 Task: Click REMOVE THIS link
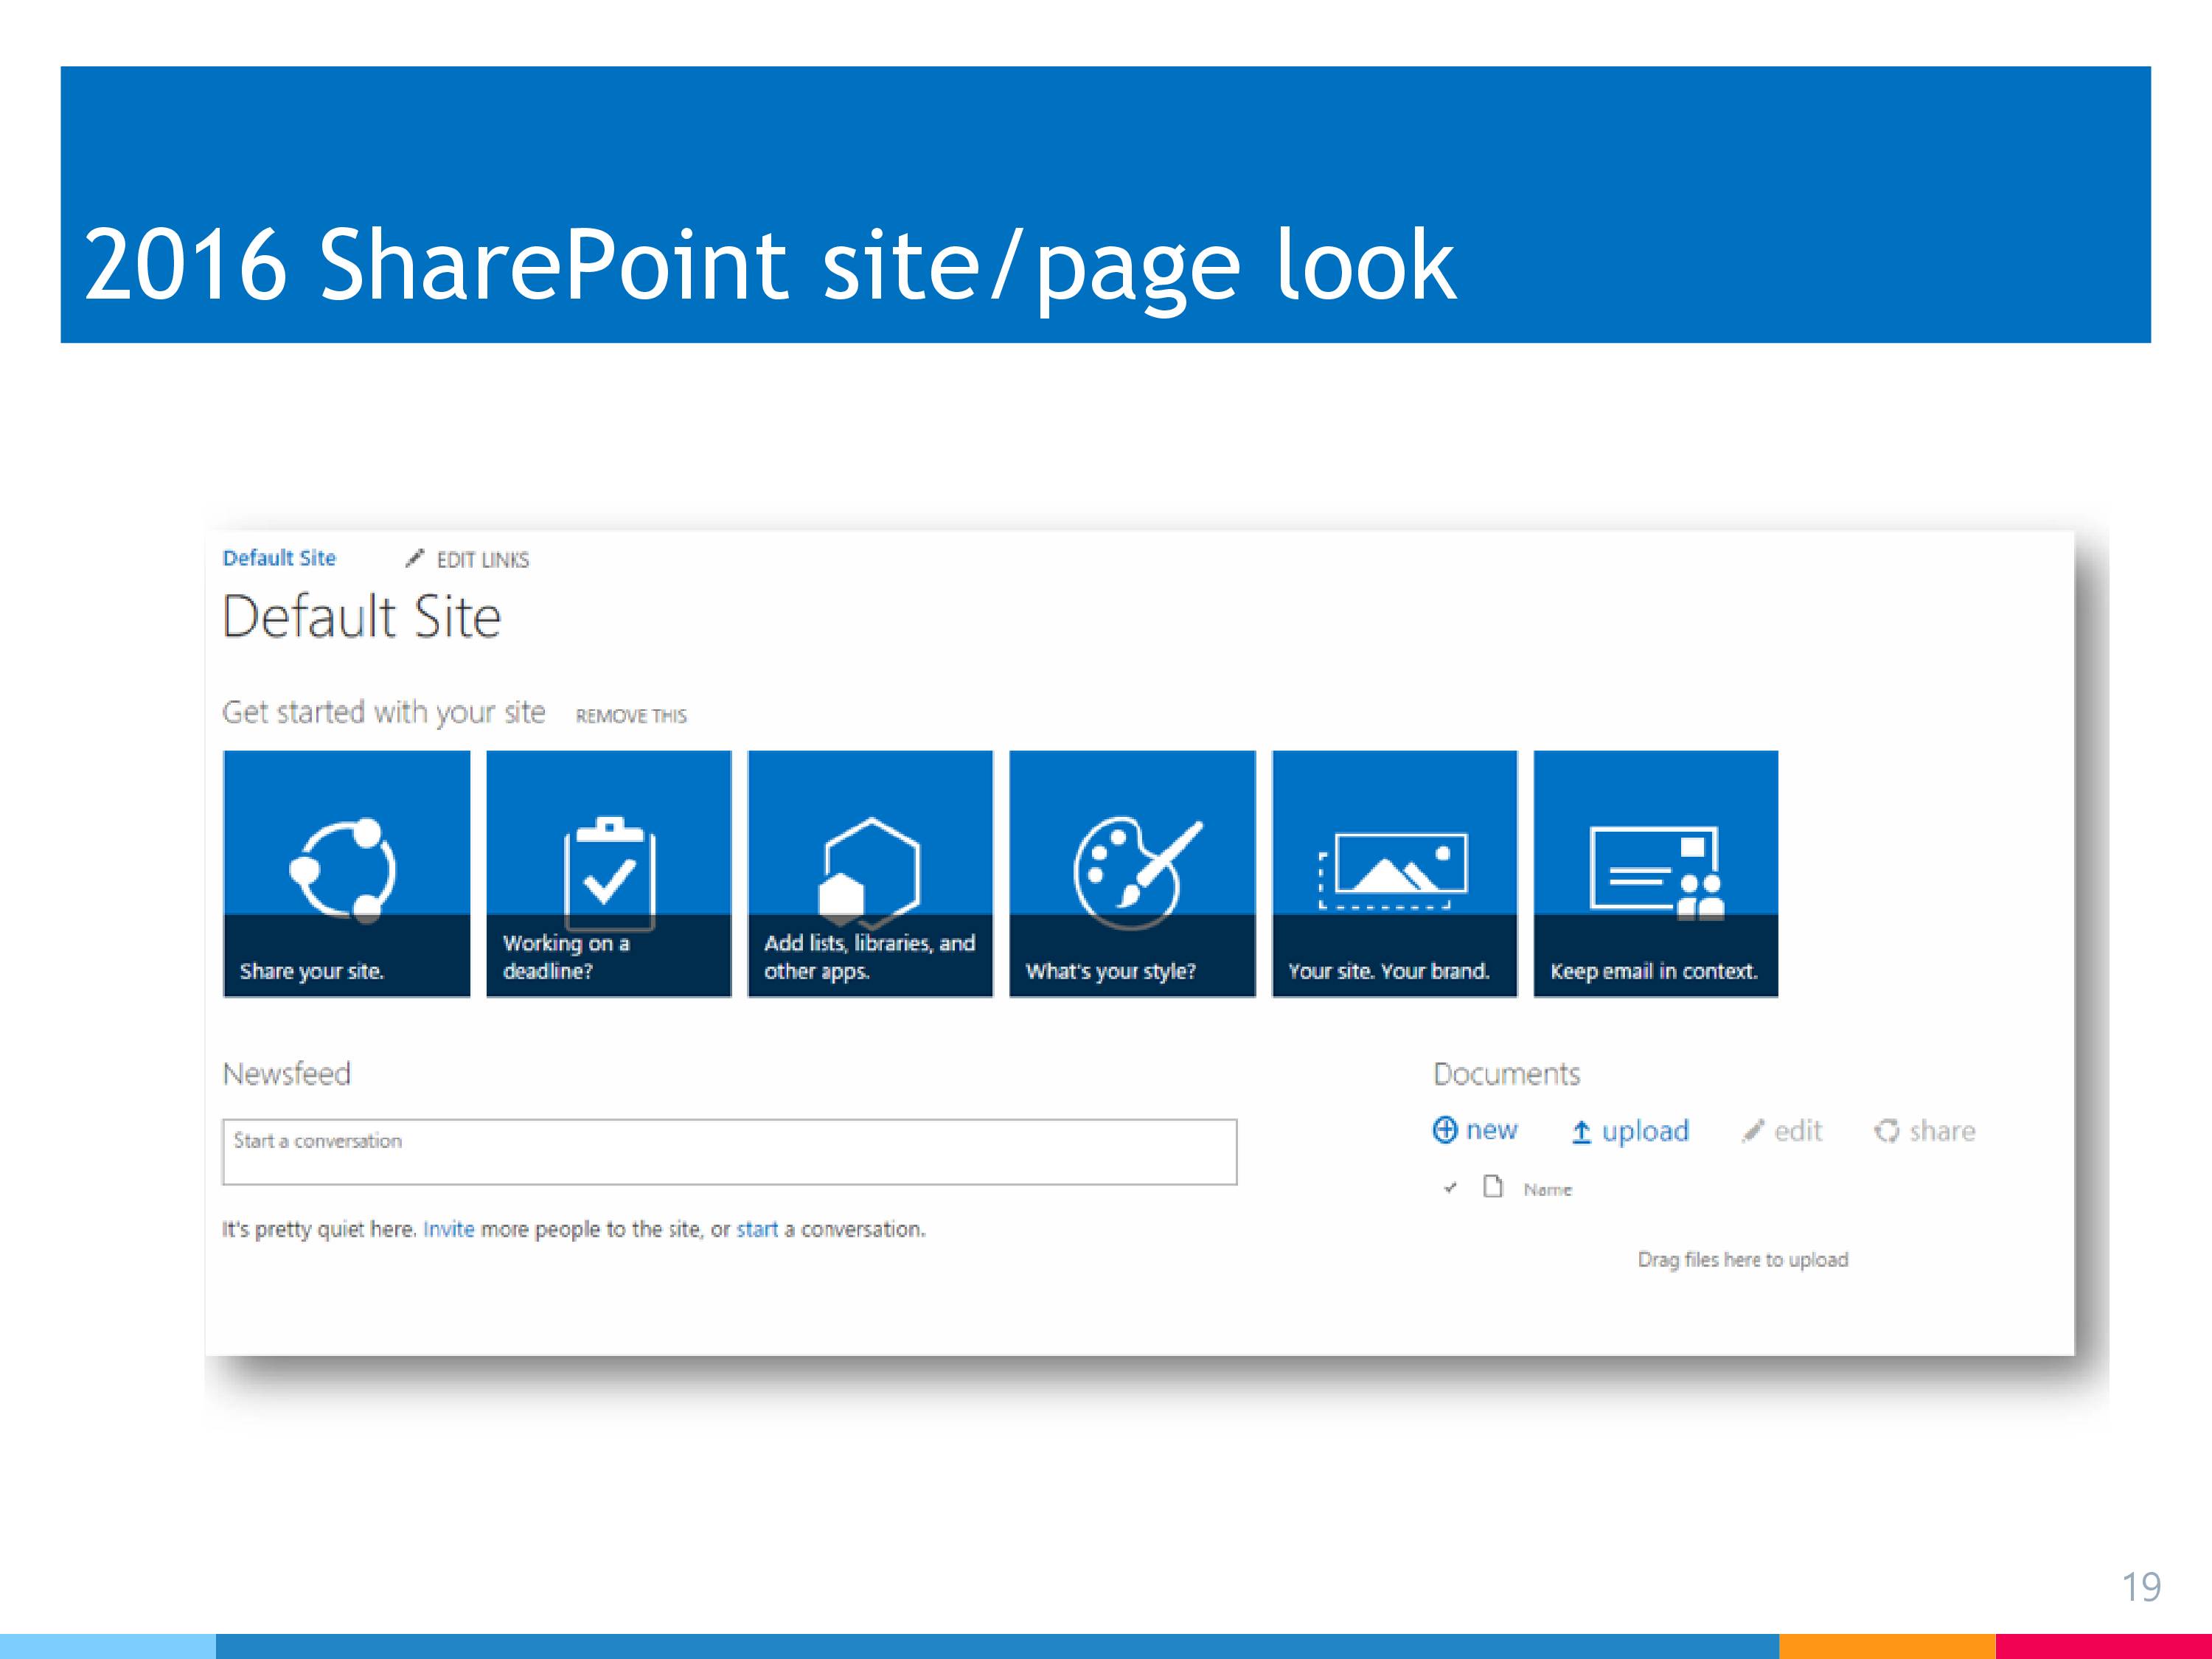click(x=631, y=716)
